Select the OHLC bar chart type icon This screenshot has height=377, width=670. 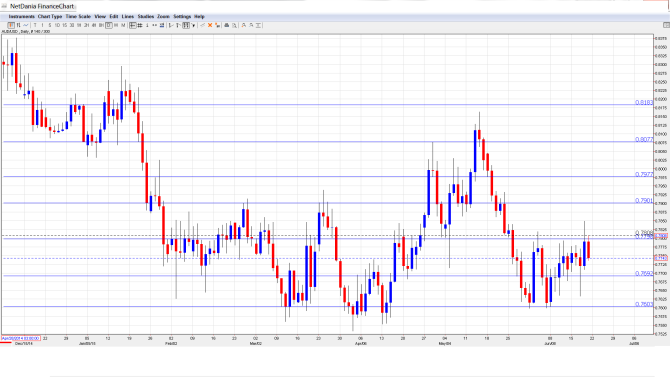pos(18,26)
